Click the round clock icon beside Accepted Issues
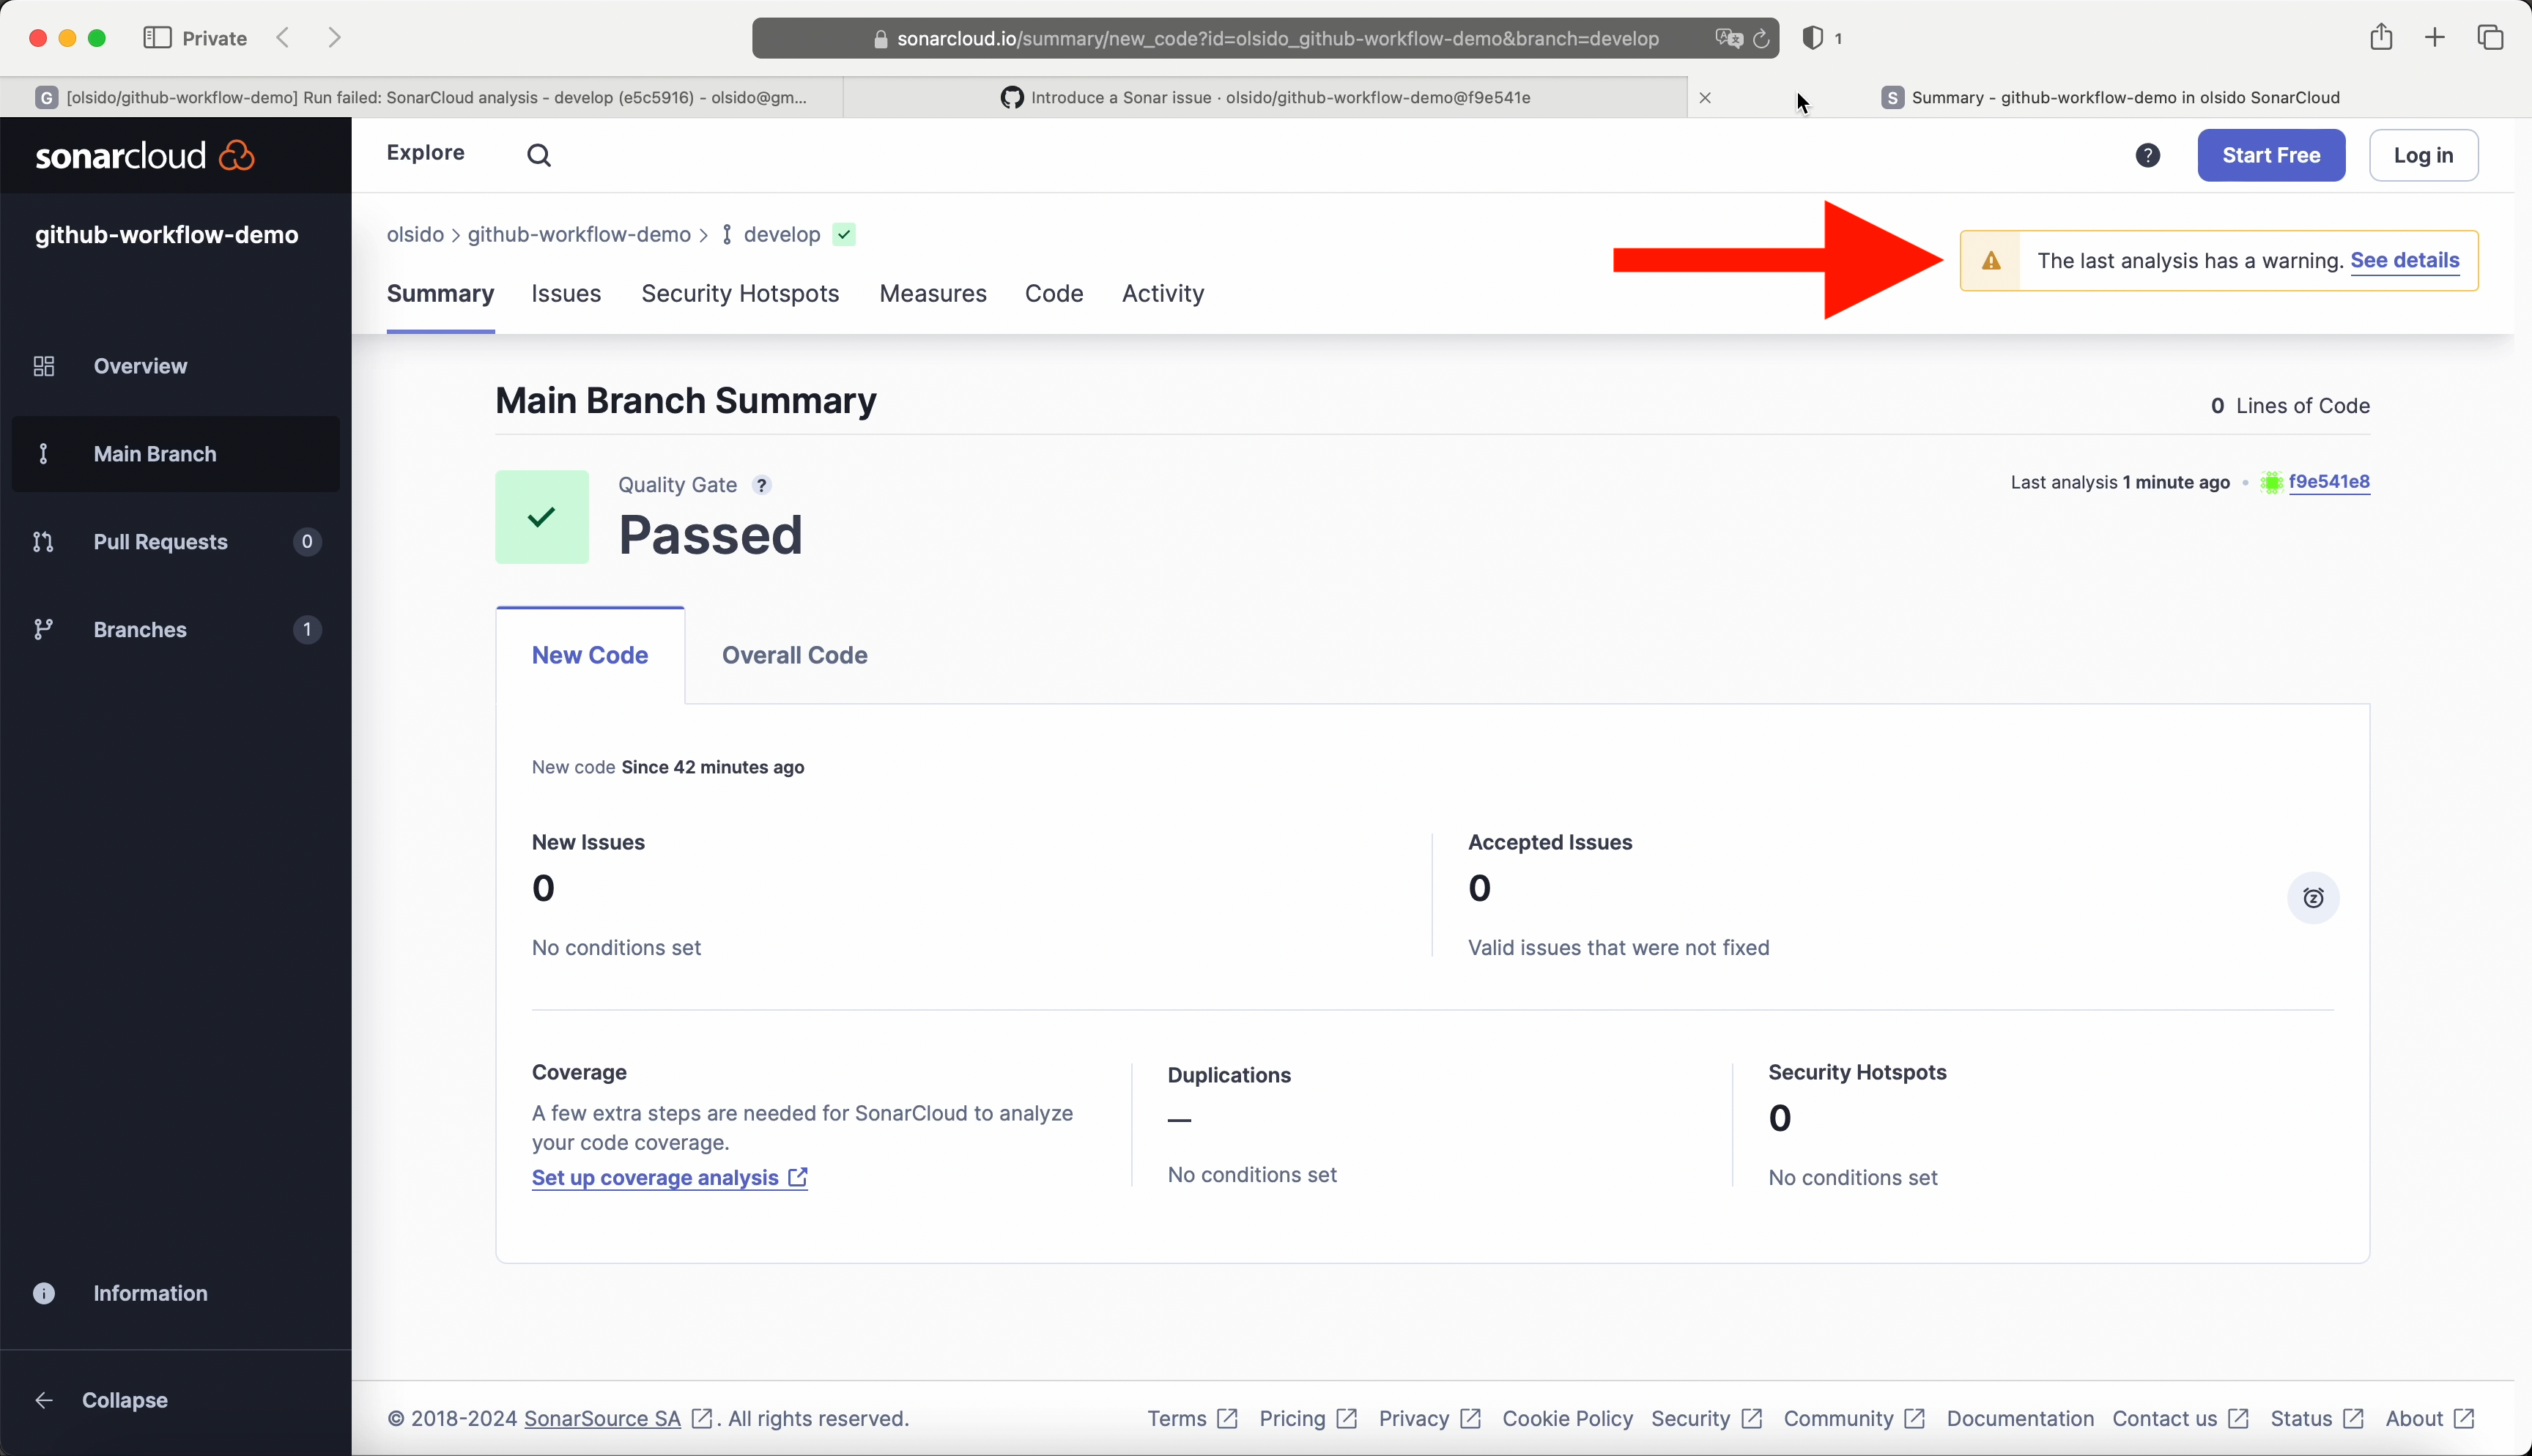2532x1456 pixels. [2313, 898]
